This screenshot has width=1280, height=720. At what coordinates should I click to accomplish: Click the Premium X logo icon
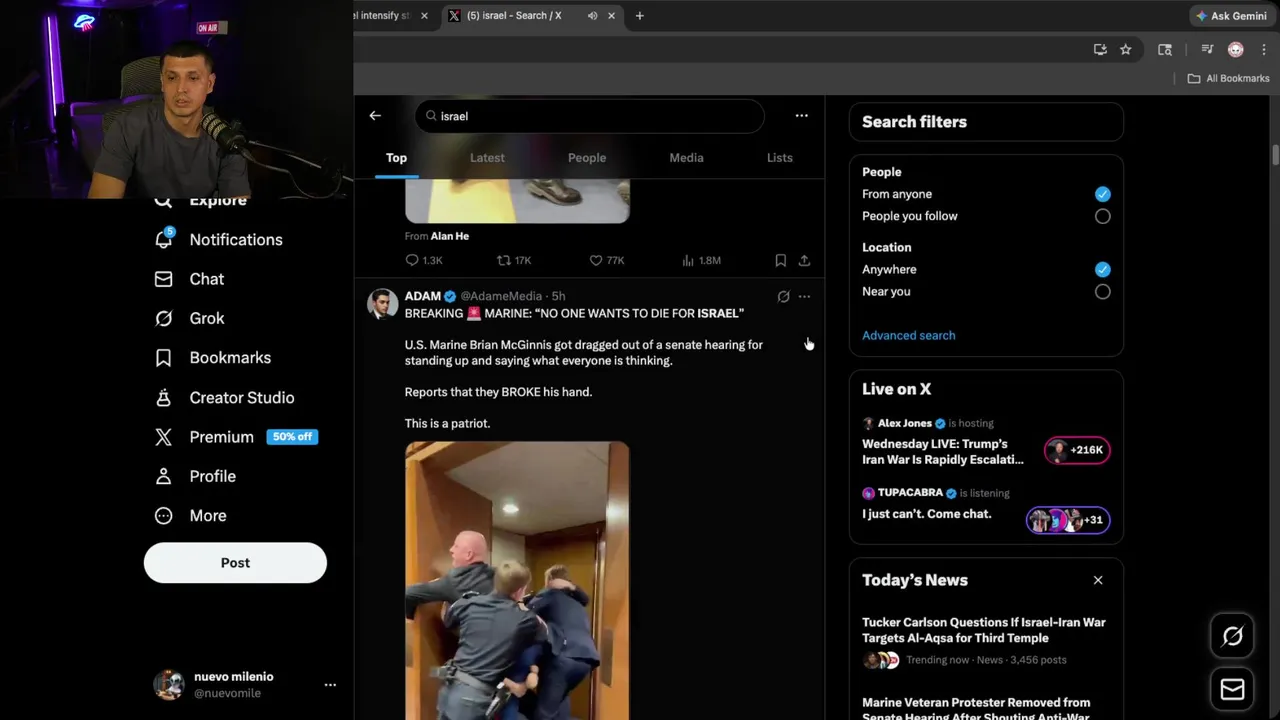point(164,437)
